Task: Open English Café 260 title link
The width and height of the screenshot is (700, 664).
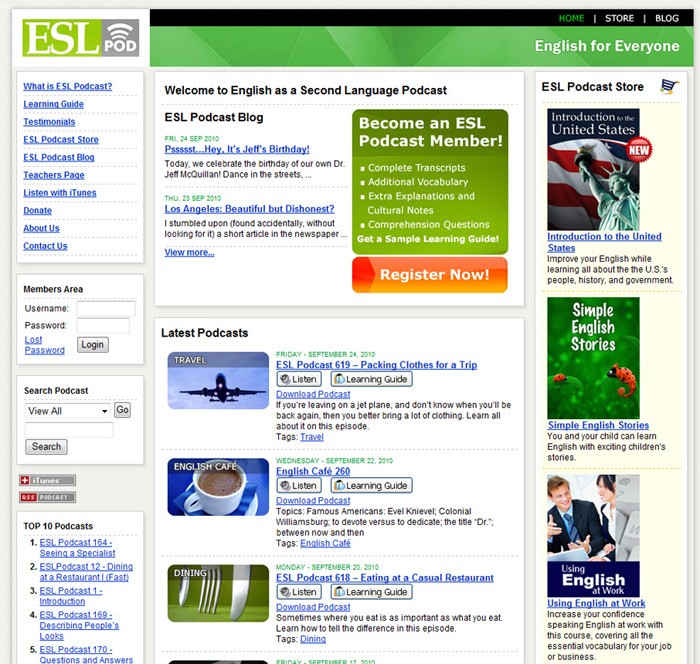Action: [313, 471]
